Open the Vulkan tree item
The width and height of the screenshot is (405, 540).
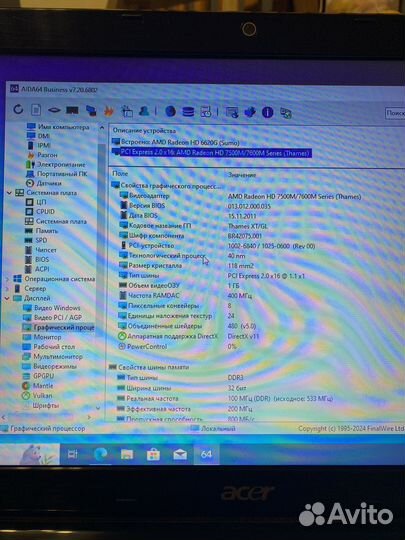(x=42, y=396)
